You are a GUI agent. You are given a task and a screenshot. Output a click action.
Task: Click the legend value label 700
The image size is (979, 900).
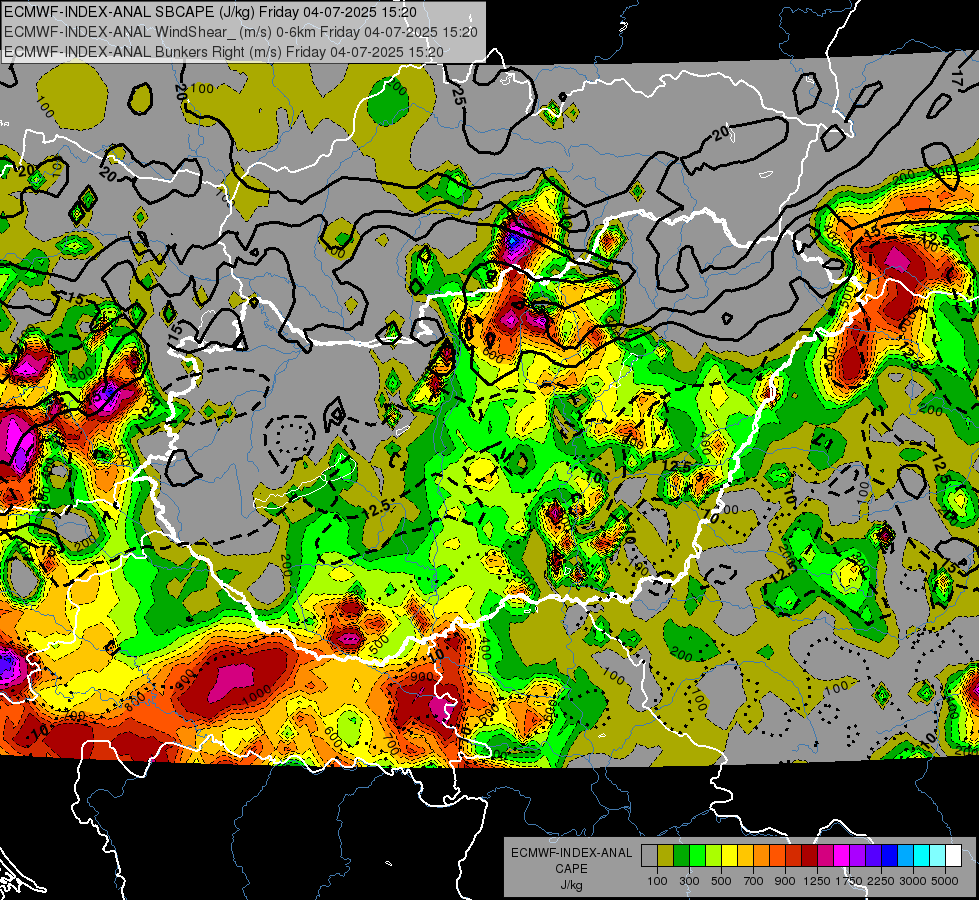coord(754,881)
